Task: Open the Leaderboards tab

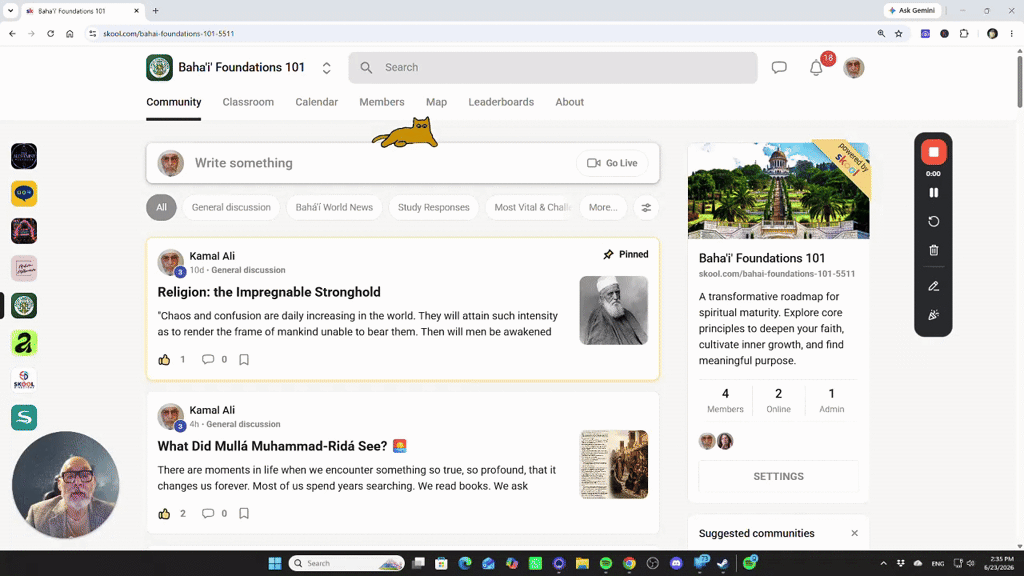Action: [x=501, y=102]
